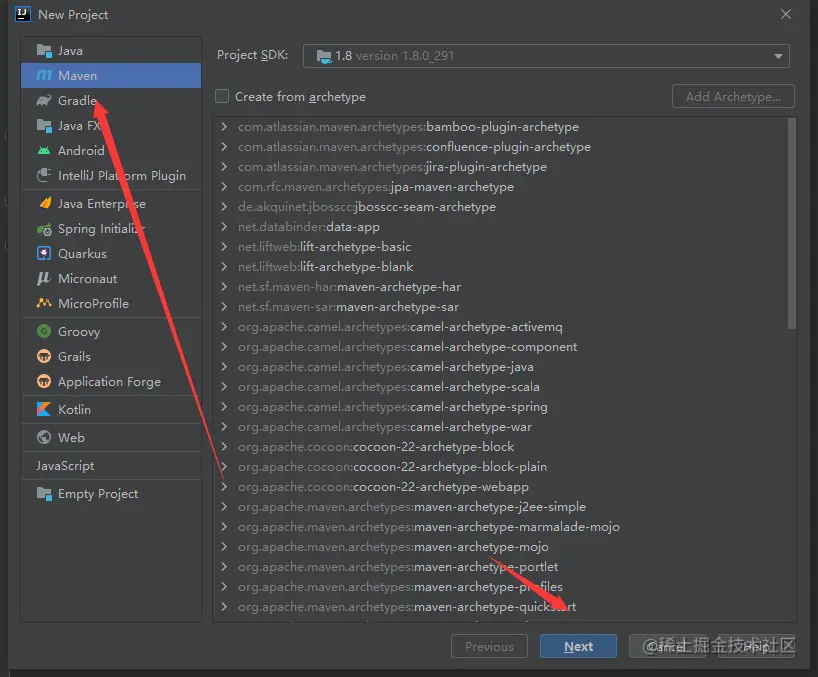
Task: Enable Create from archetype checkbox
Action: (222, 96)
